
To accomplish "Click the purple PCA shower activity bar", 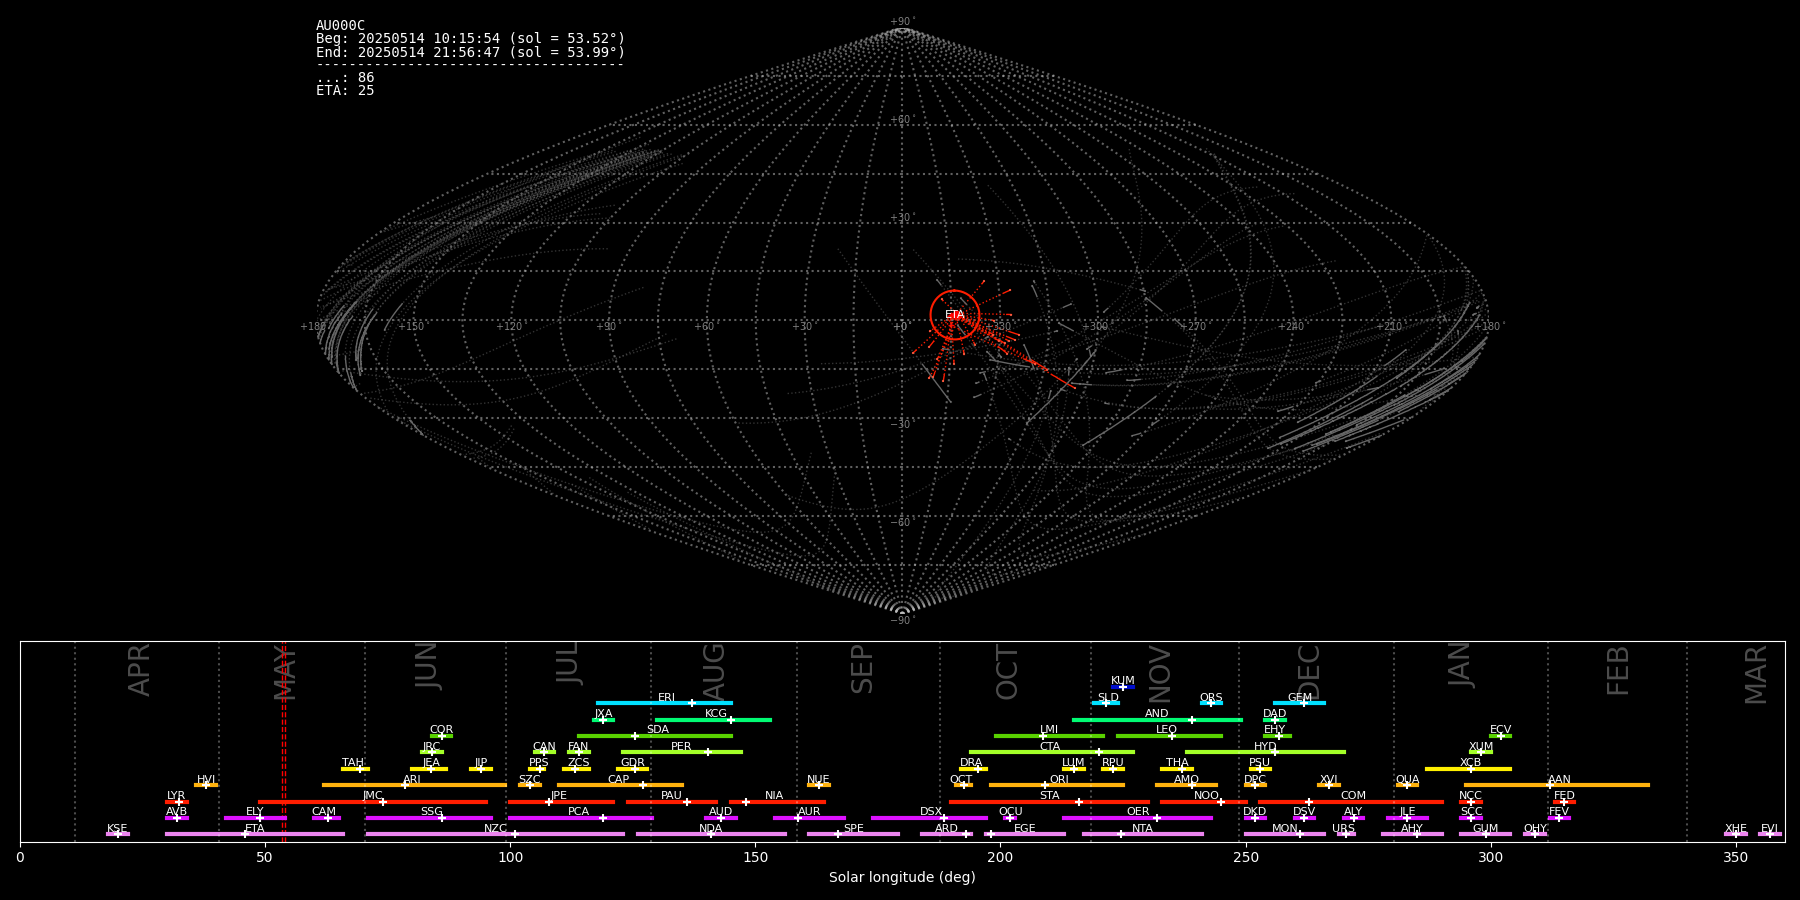I will (x=580, y=818).
